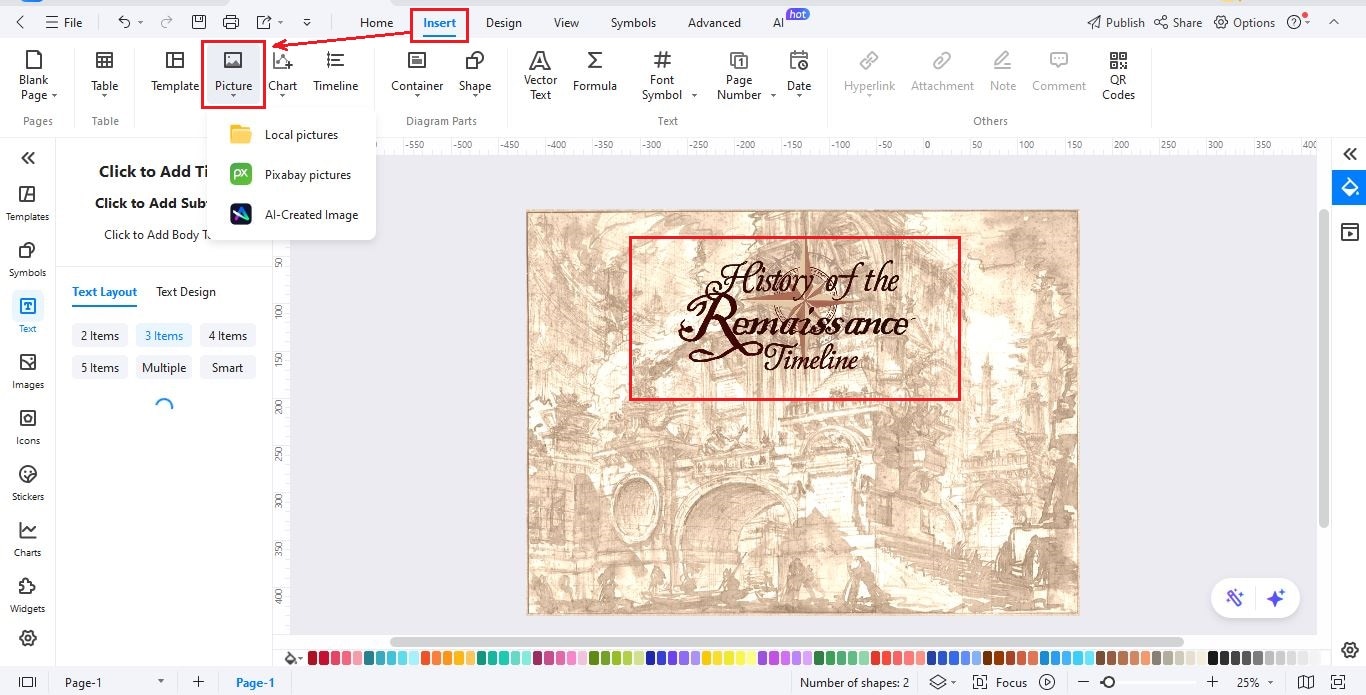Switch to the Design ribbon tab
The height and width of the screenshot is (695, 1366).
(x=503, y=22)
